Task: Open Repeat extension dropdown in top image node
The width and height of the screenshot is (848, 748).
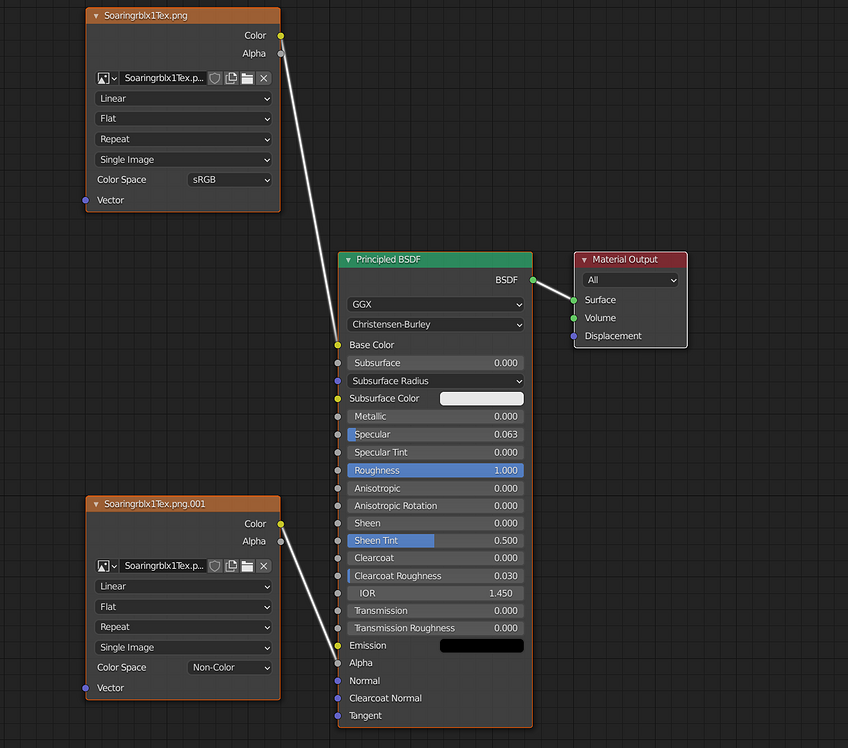Action: tap(183, 140)
